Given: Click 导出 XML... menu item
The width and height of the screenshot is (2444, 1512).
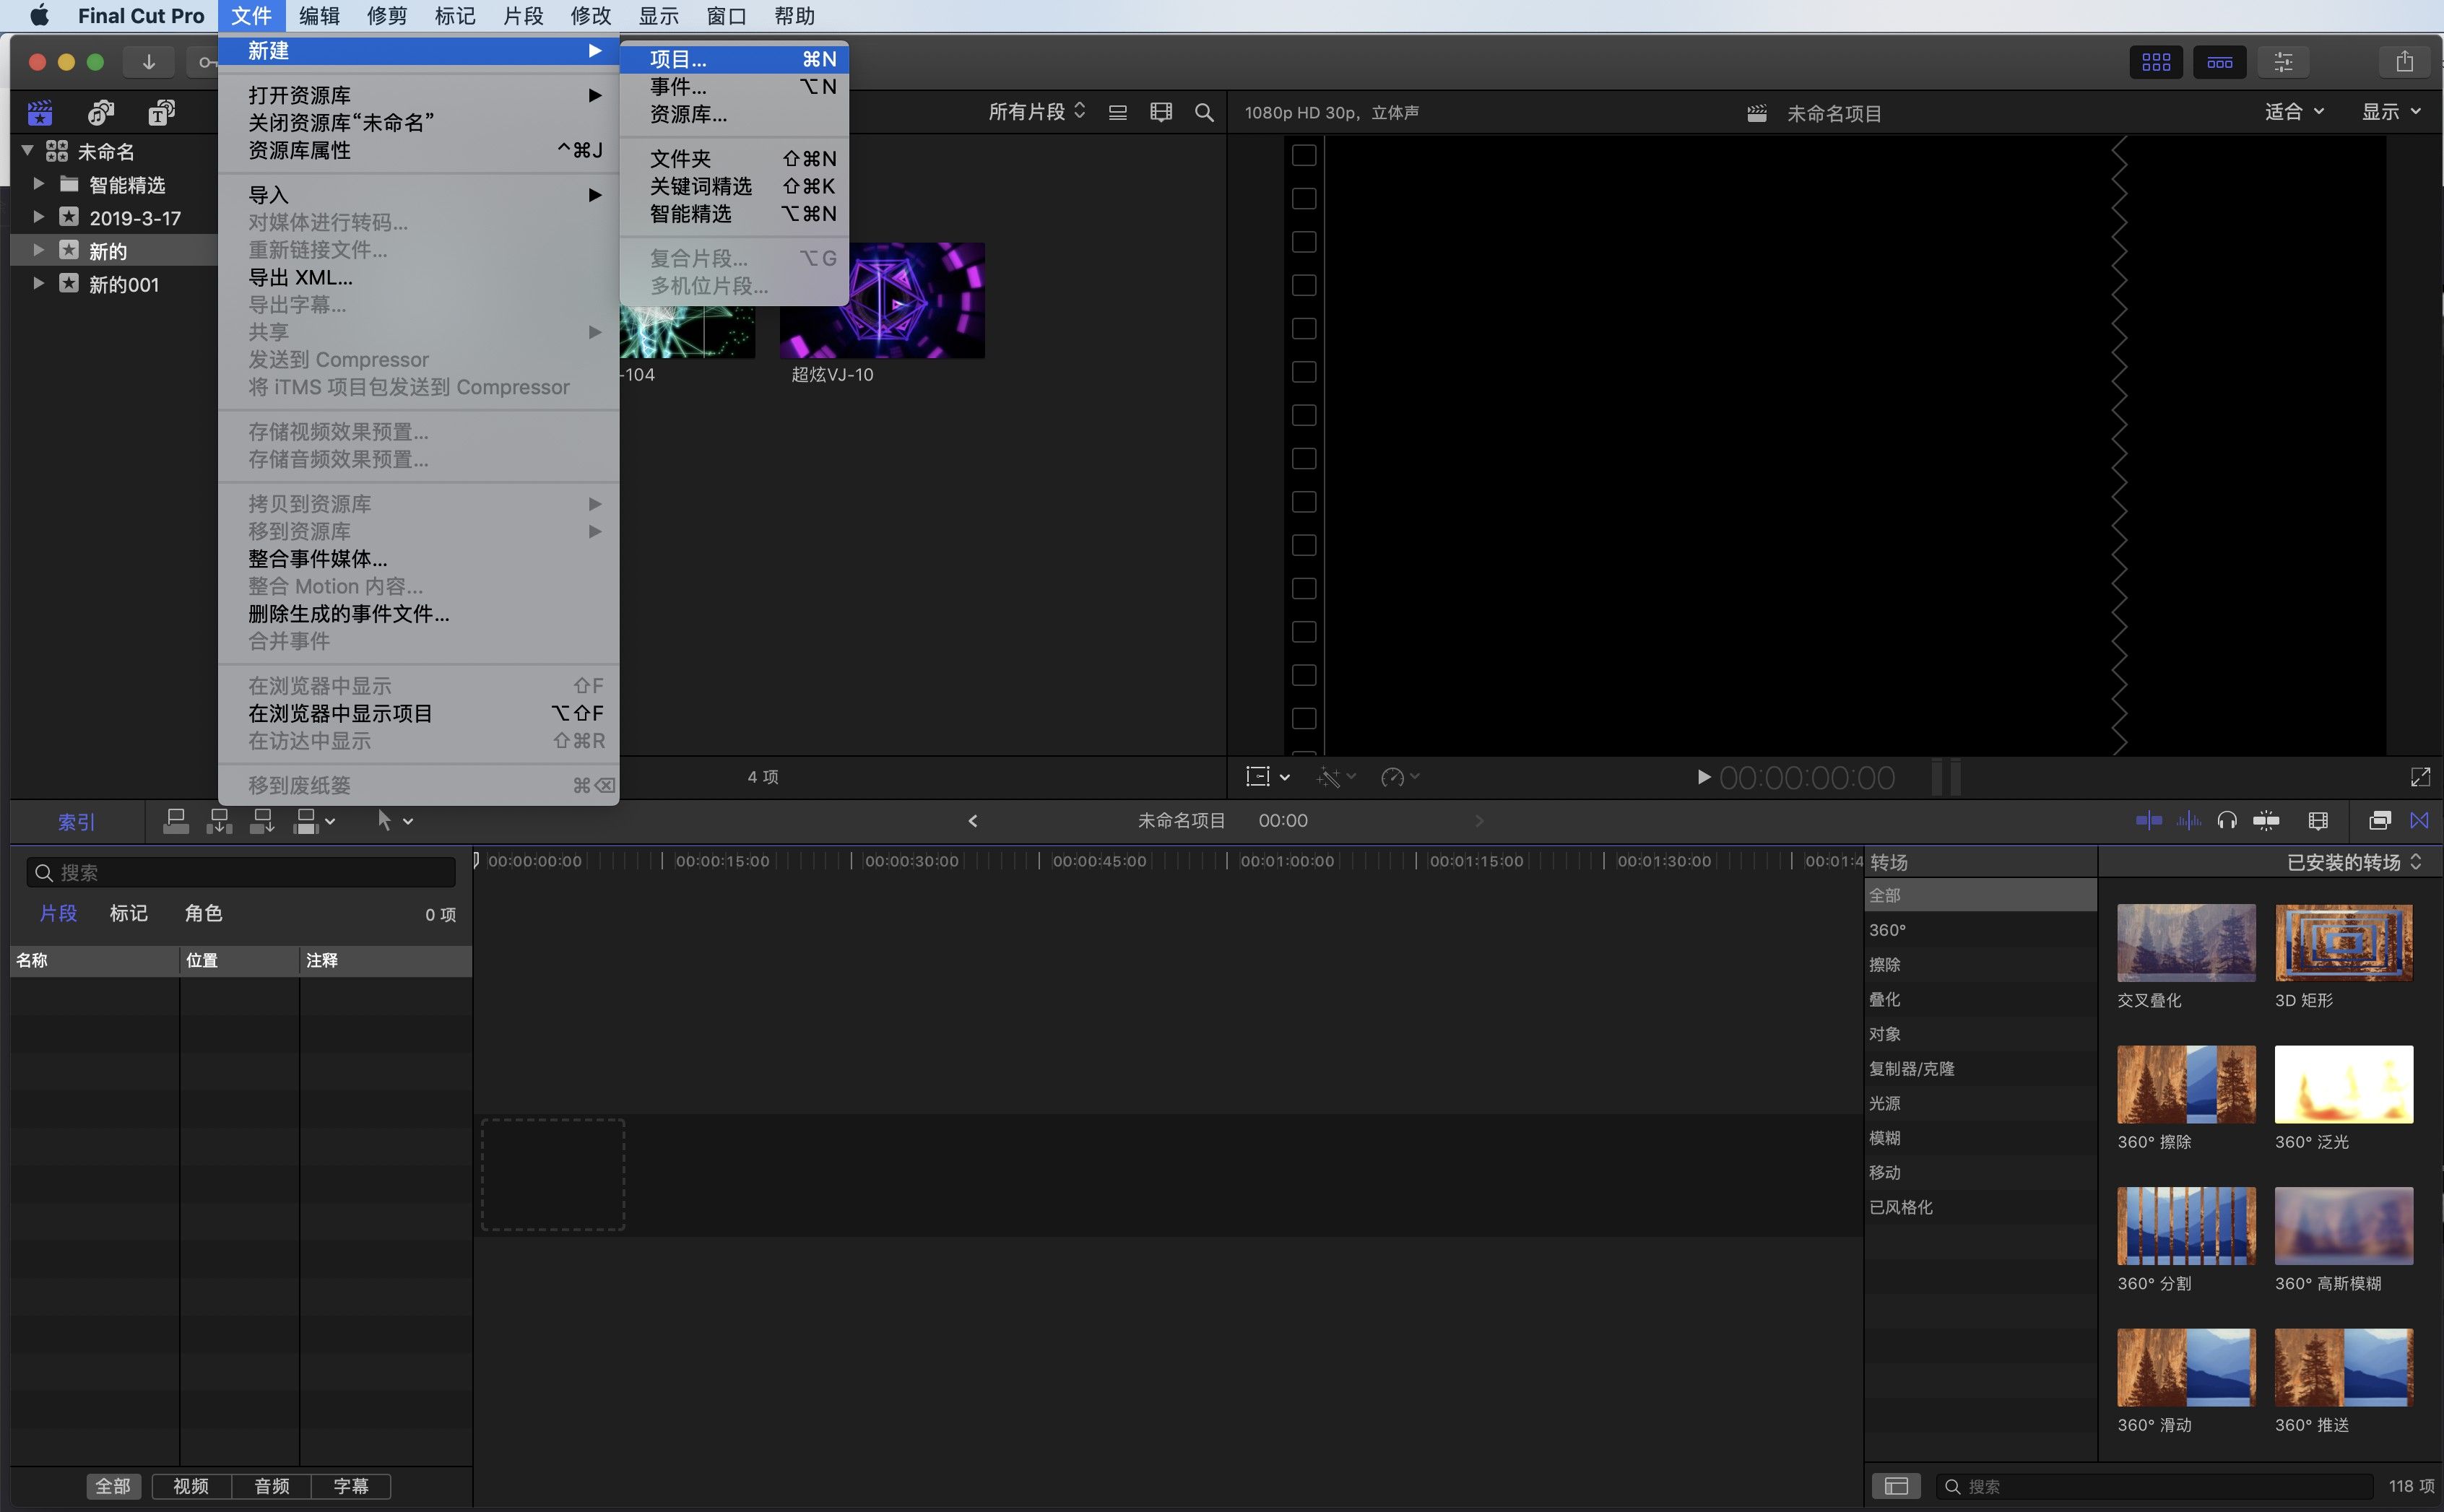Looking at the screenshot, I should (x=418, y=277).
